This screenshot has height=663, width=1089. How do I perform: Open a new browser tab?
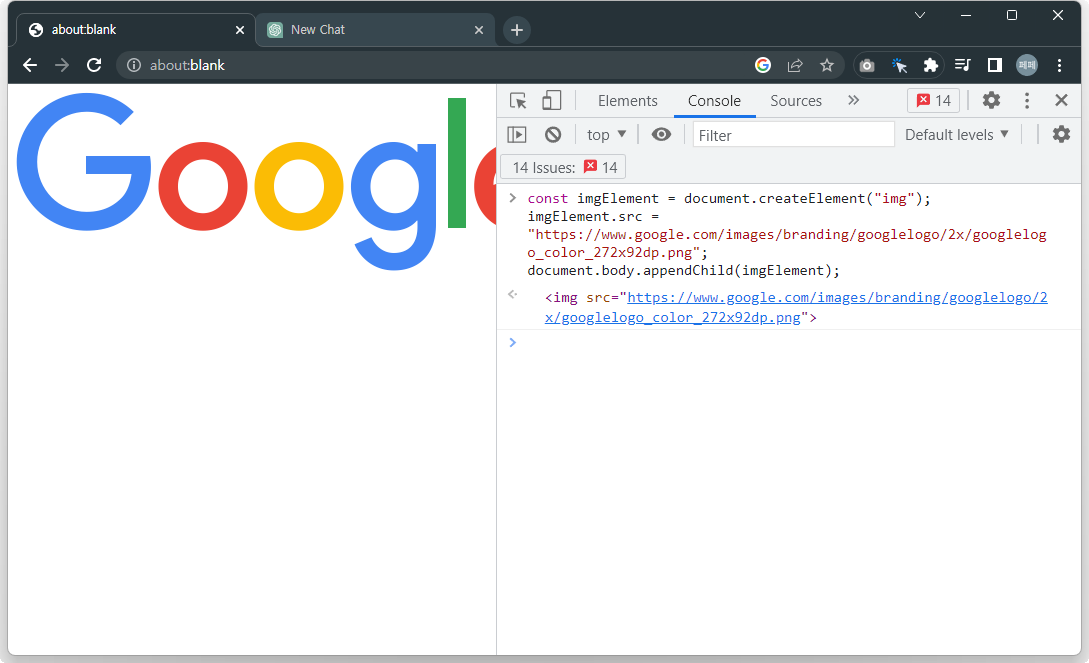517,30
